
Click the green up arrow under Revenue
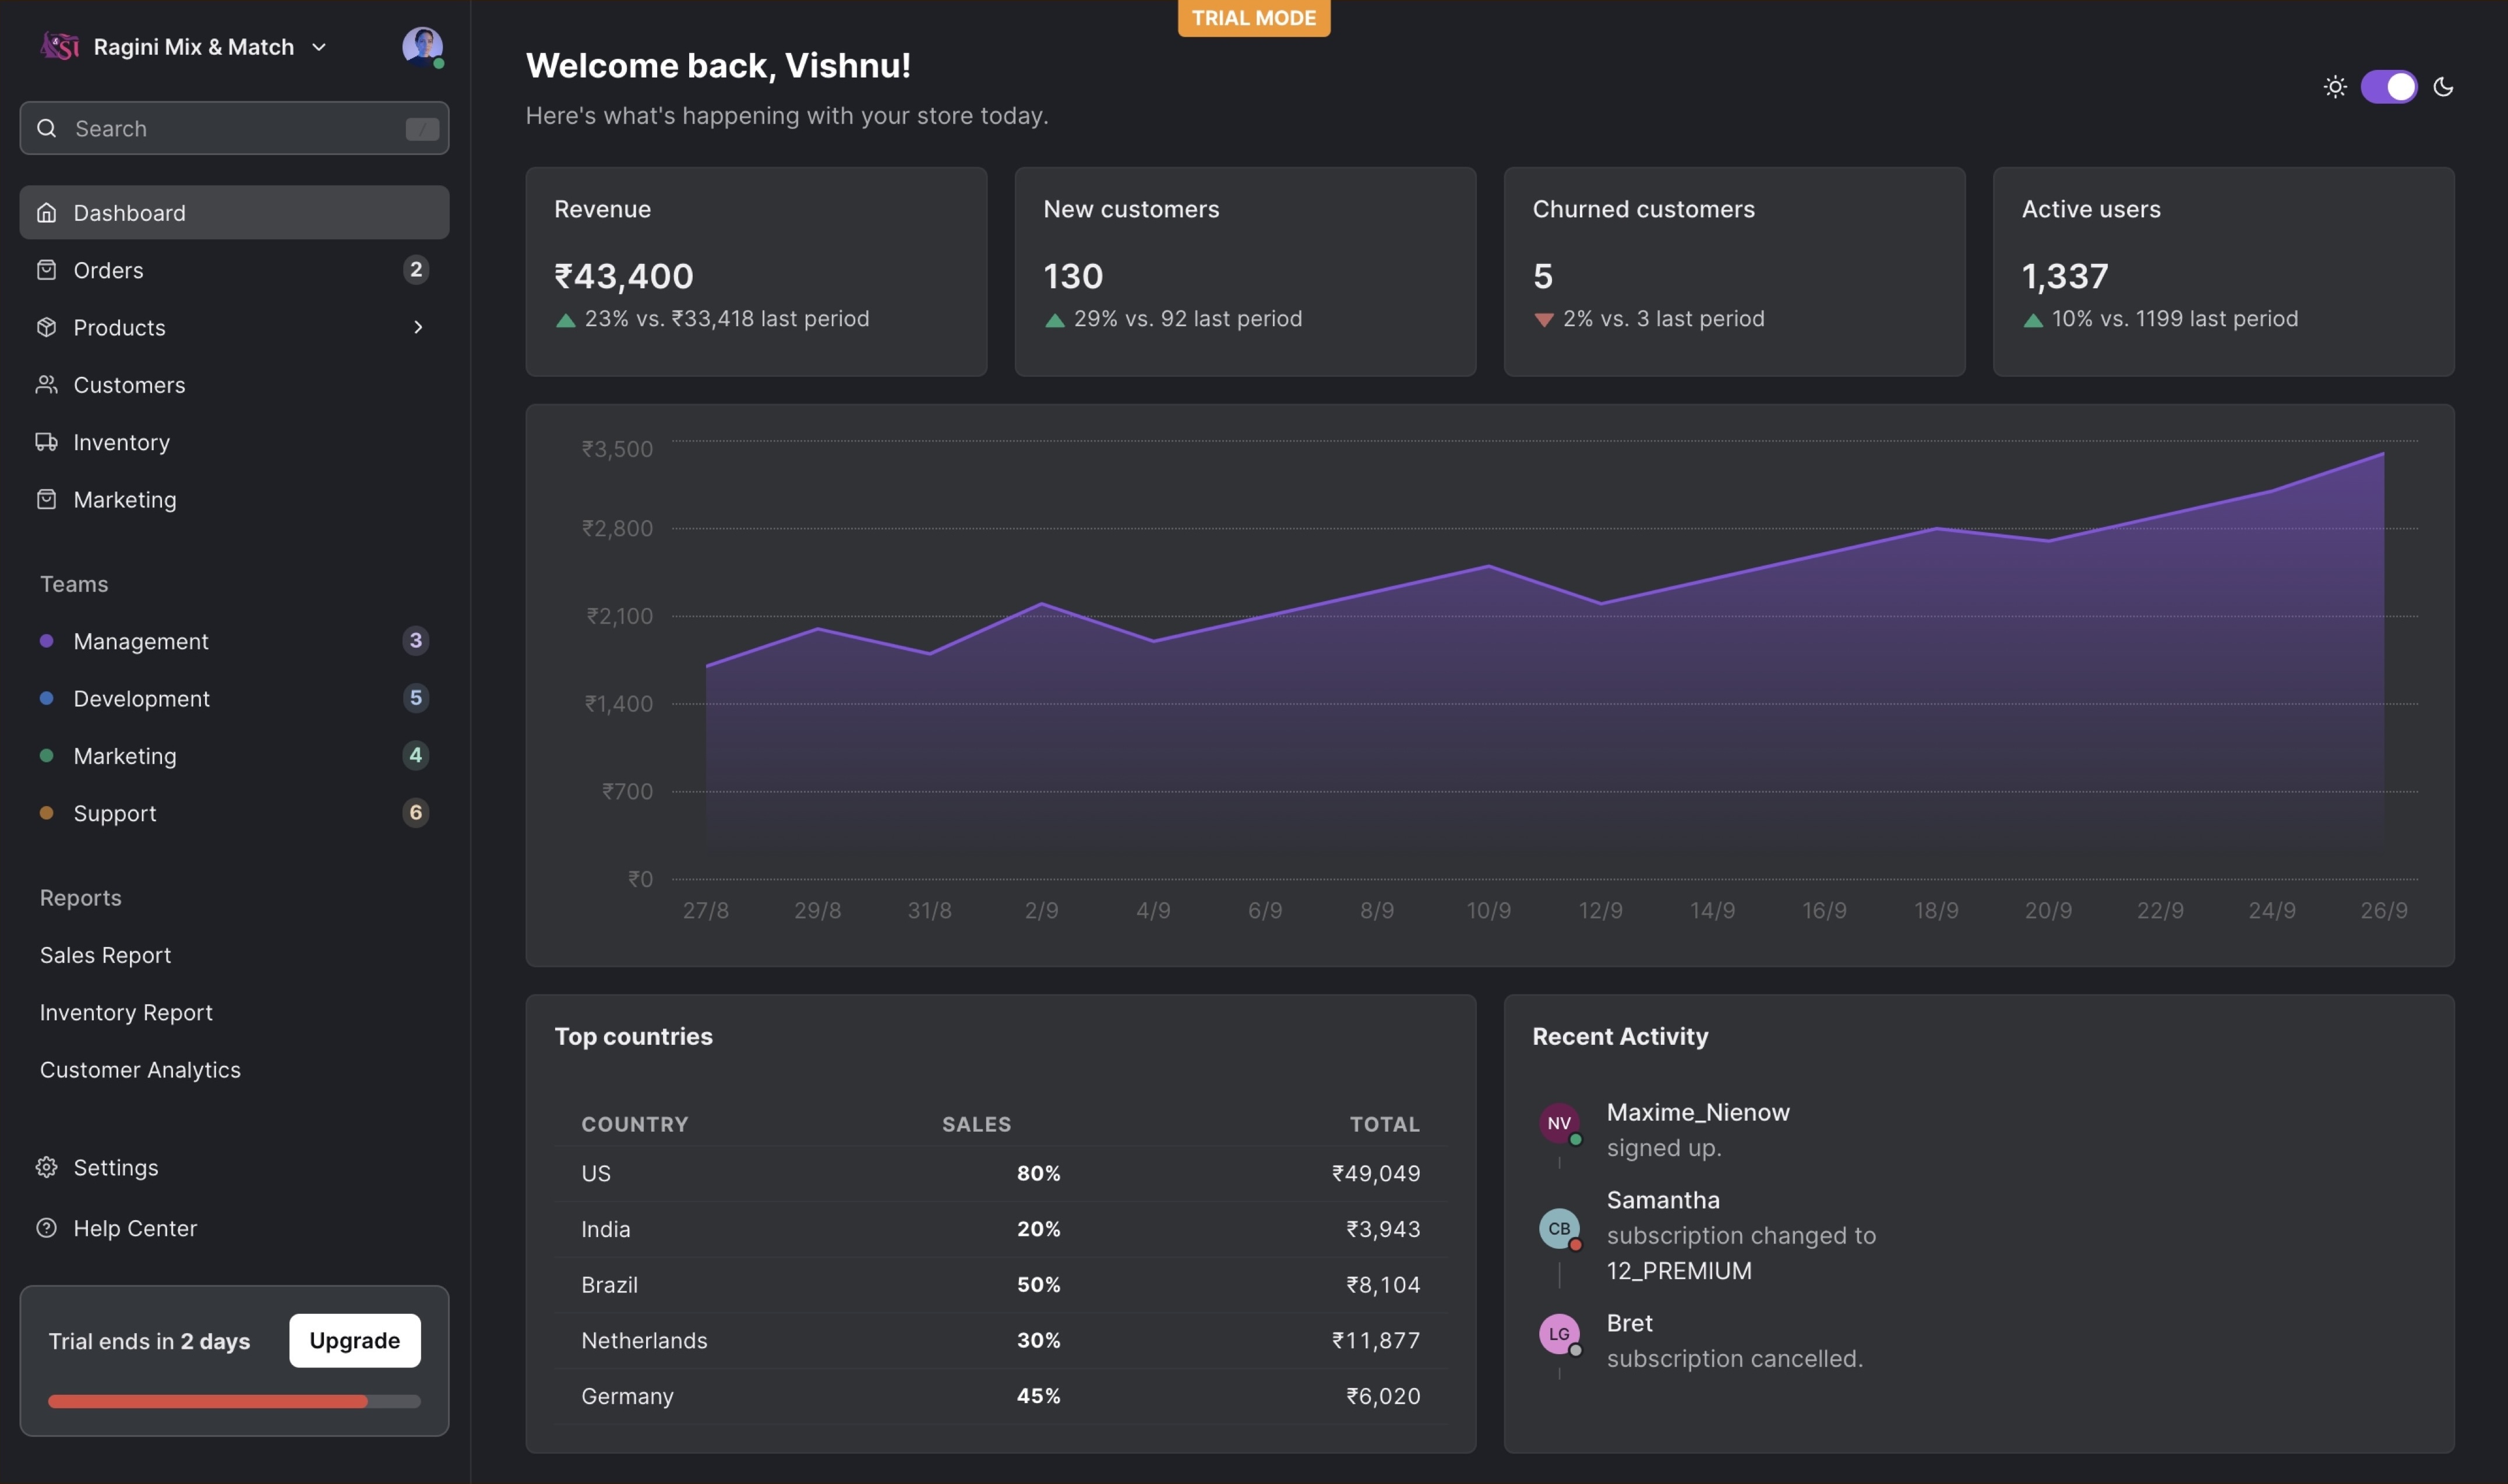(x=565, y=320)
